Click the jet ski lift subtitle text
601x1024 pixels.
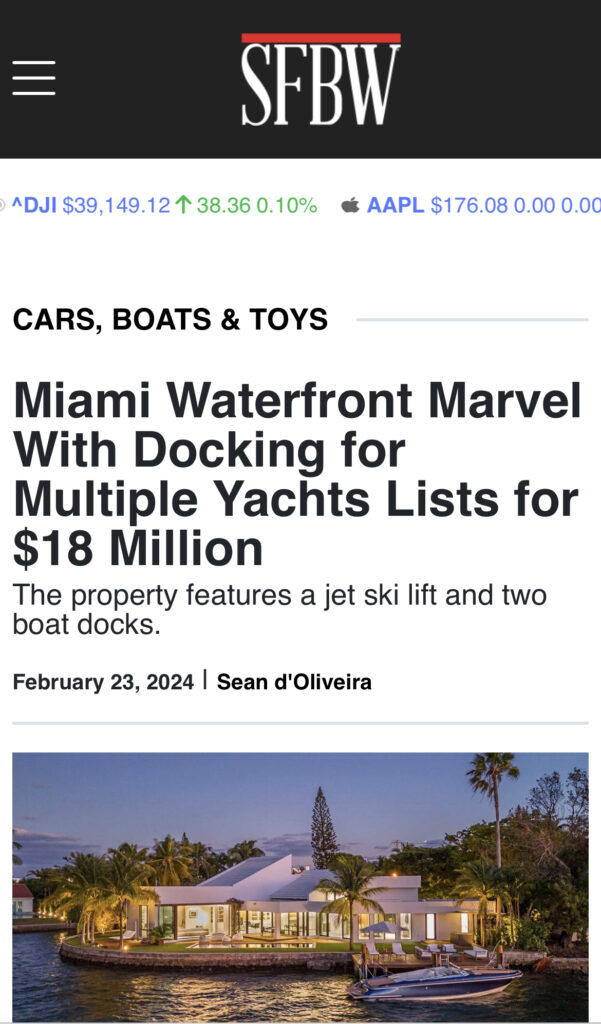(280, 609)
